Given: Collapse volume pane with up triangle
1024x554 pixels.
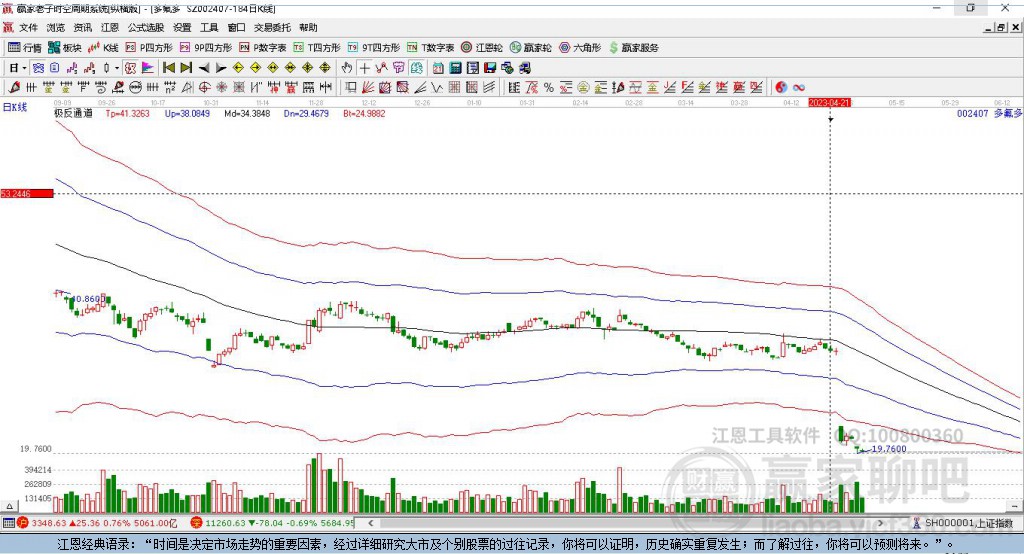Looking at the screenshot, I should click(9, 506).
